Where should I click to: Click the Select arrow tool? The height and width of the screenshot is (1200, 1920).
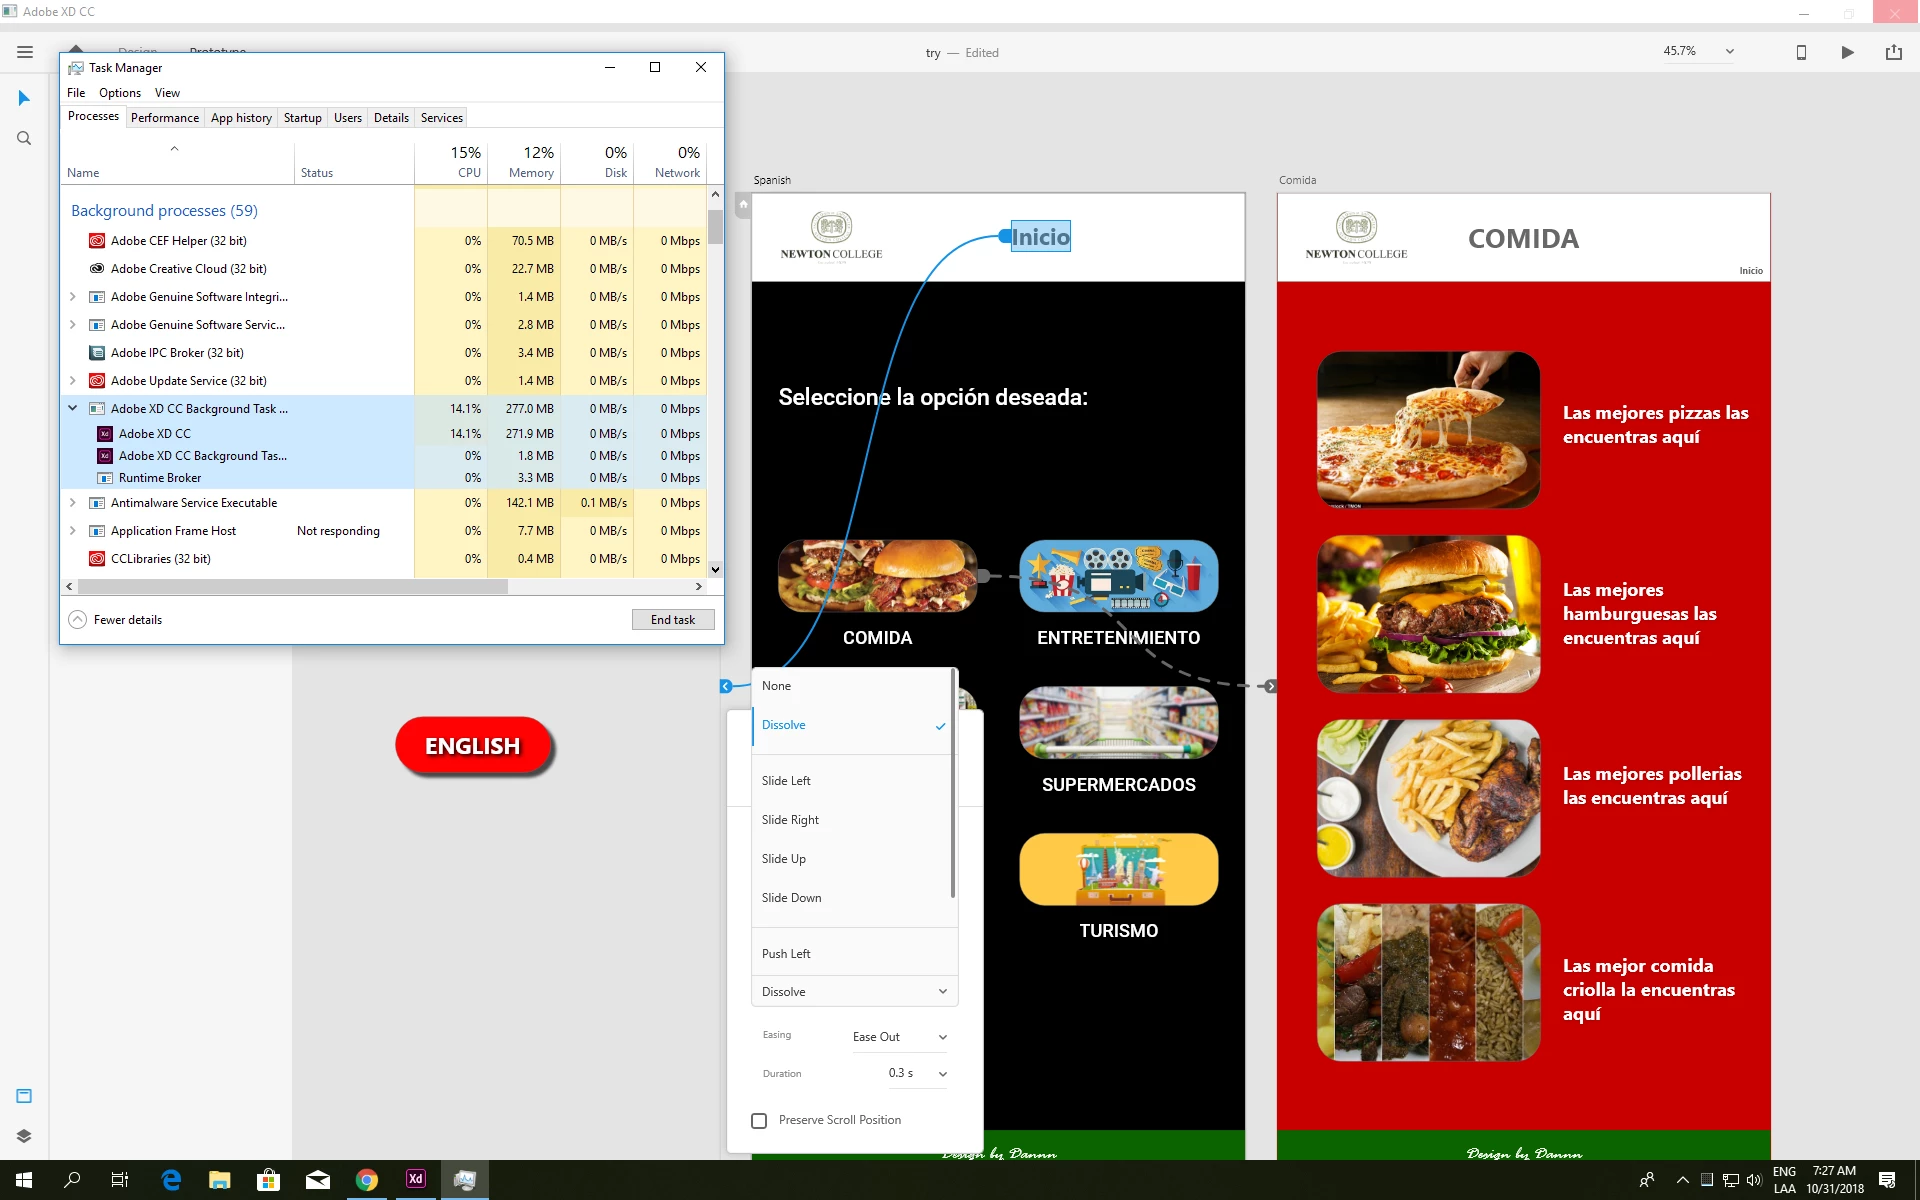point(24,98)
